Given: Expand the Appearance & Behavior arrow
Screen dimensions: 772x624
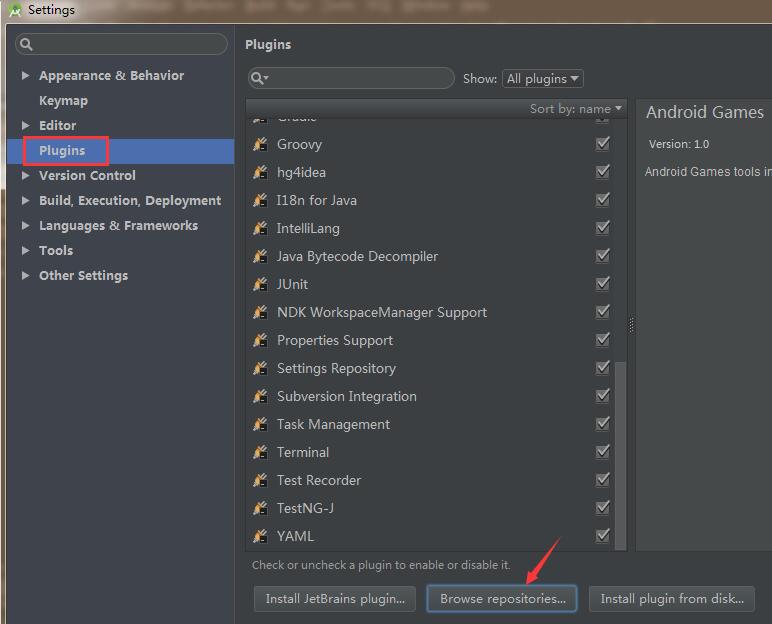Looking at the screenshot, I should [x=26, y=75].
